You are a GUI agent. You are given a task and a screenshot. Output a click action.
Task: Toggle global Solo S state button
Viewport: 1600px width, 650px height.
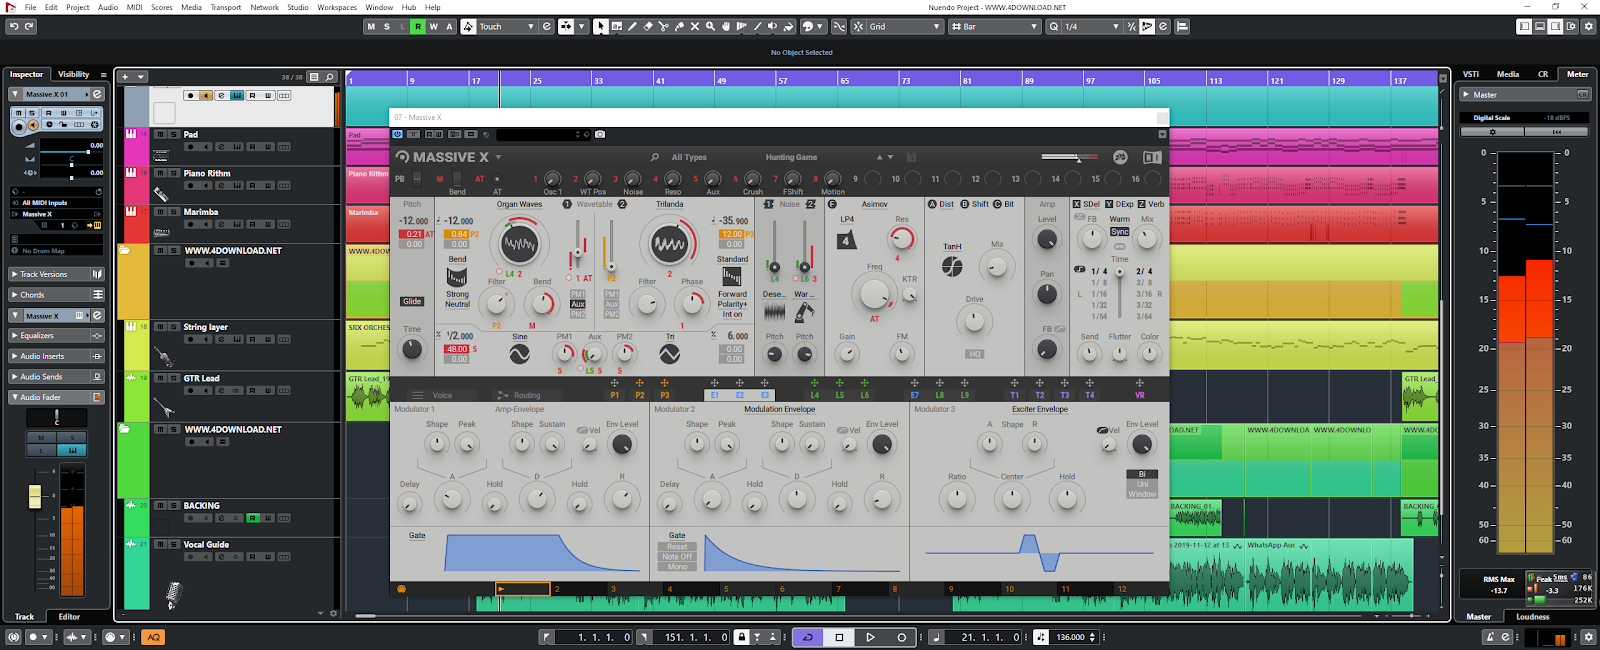[387, 27]
